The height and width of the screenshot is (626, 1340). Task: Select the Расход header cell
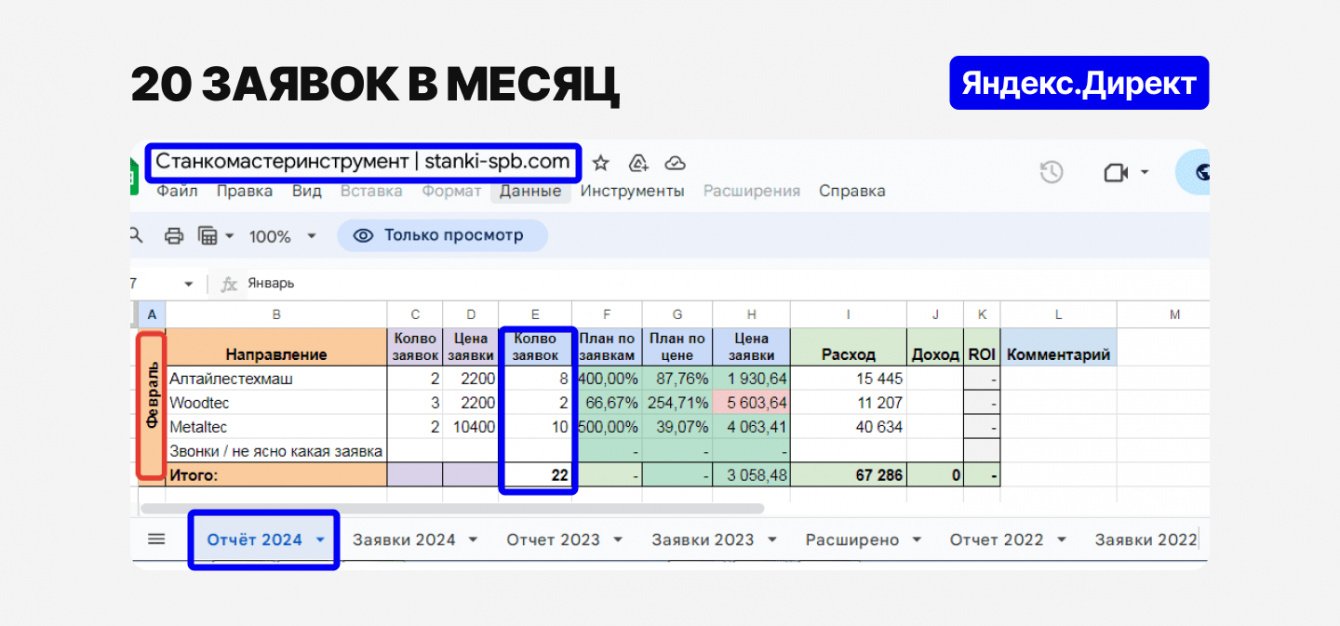[848, 346]
